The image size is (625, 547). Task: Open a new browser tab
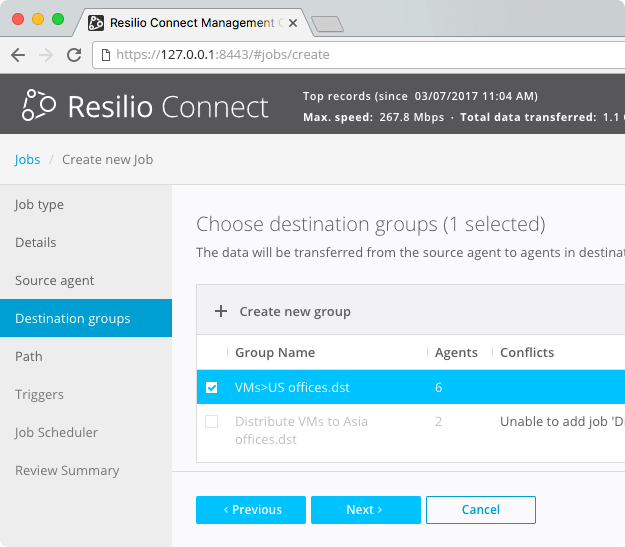tap(327, 24)
